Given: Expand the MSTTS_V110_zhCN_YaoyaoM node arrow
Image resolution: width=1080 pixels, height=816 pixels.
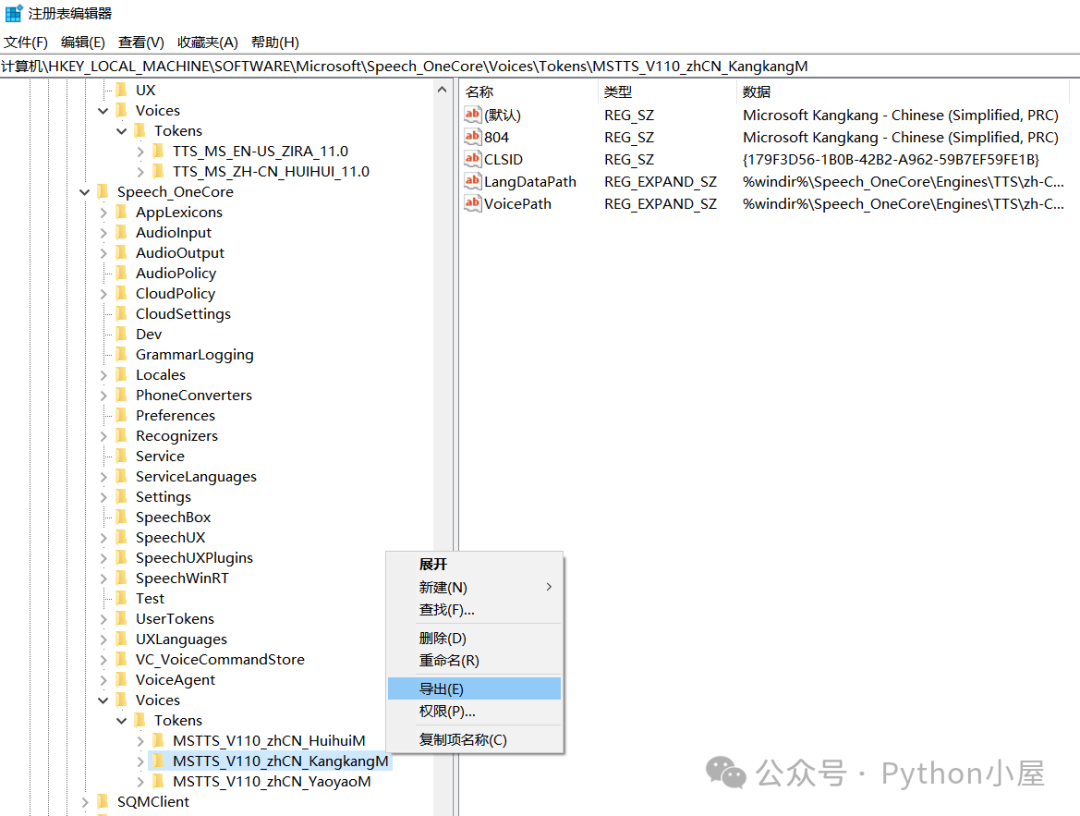Looking at the screenshot, I should click(141, 782).
